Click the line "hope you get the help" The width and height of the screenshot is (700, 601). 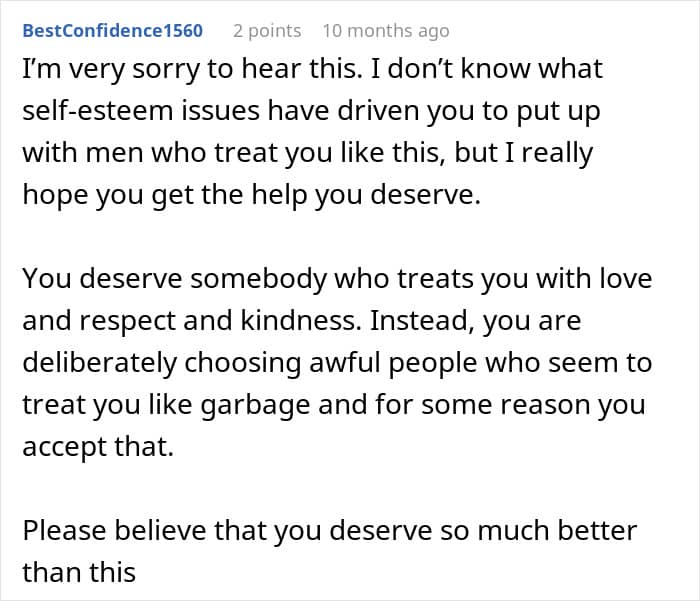pyautogui.click(x=251, y=197)
